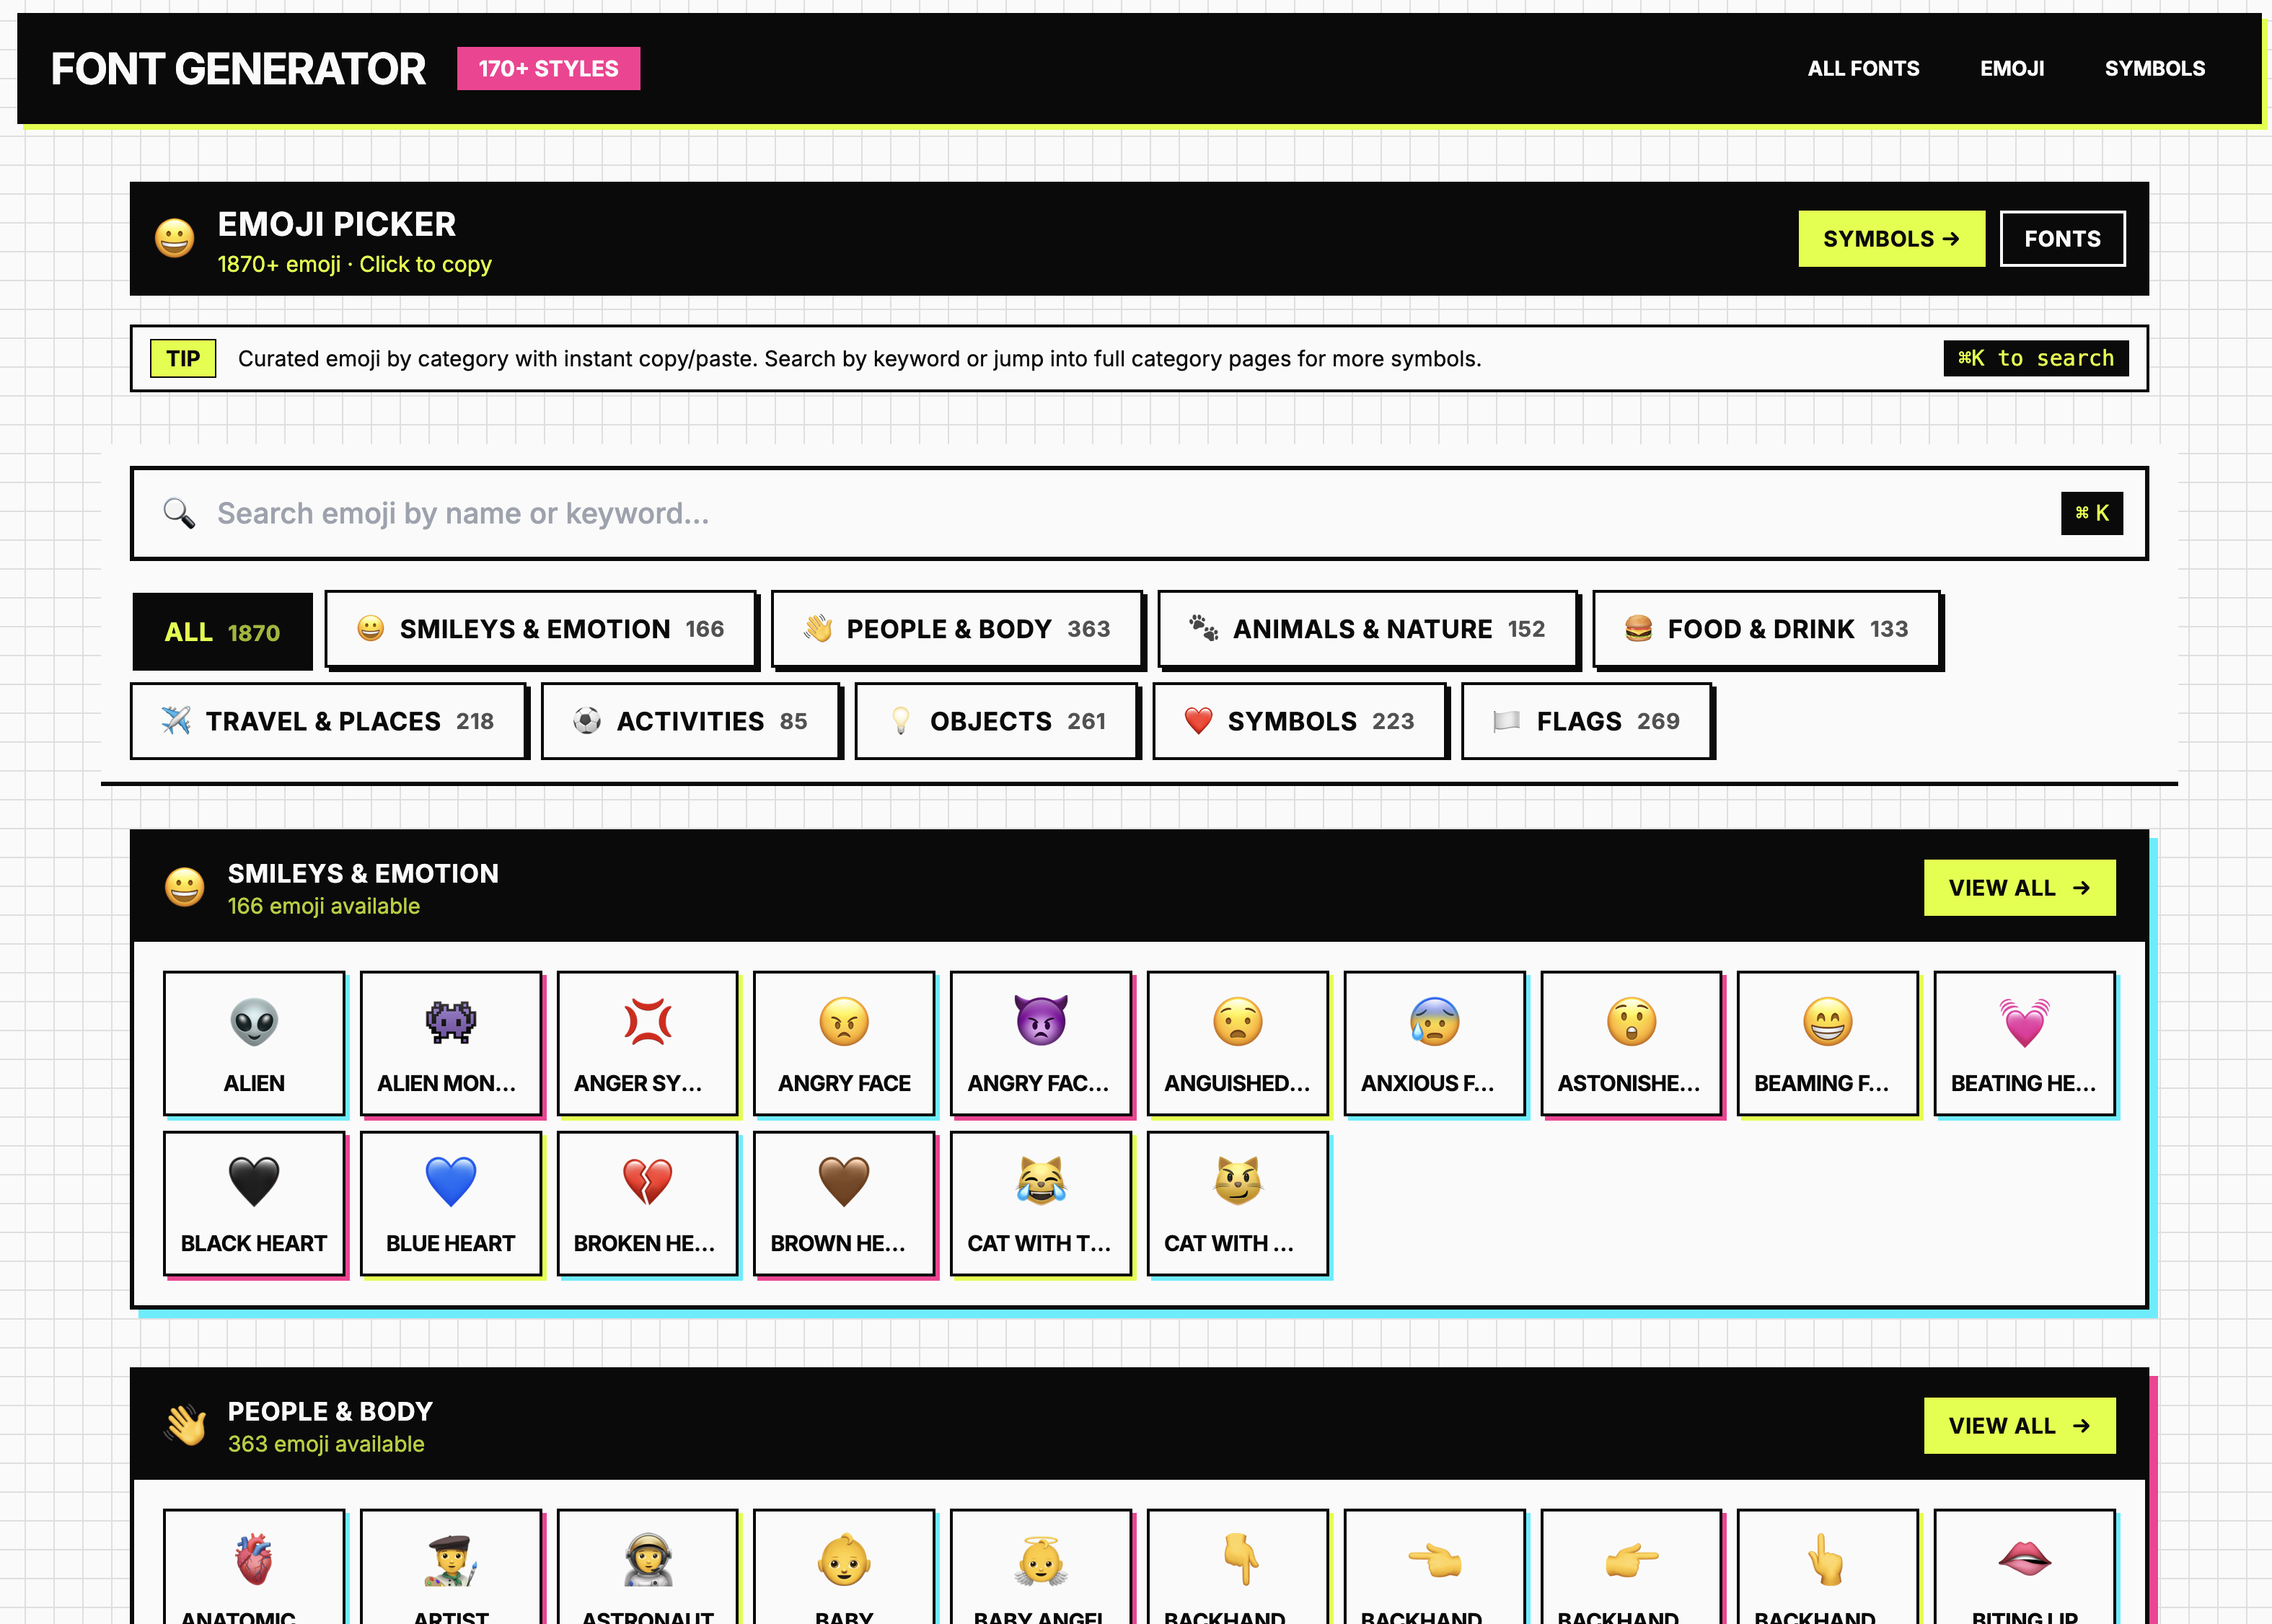This screenshot has height=1624, width=2272.
Task: Open the EMOJI navigation item
Action: tap(2012, 68)
